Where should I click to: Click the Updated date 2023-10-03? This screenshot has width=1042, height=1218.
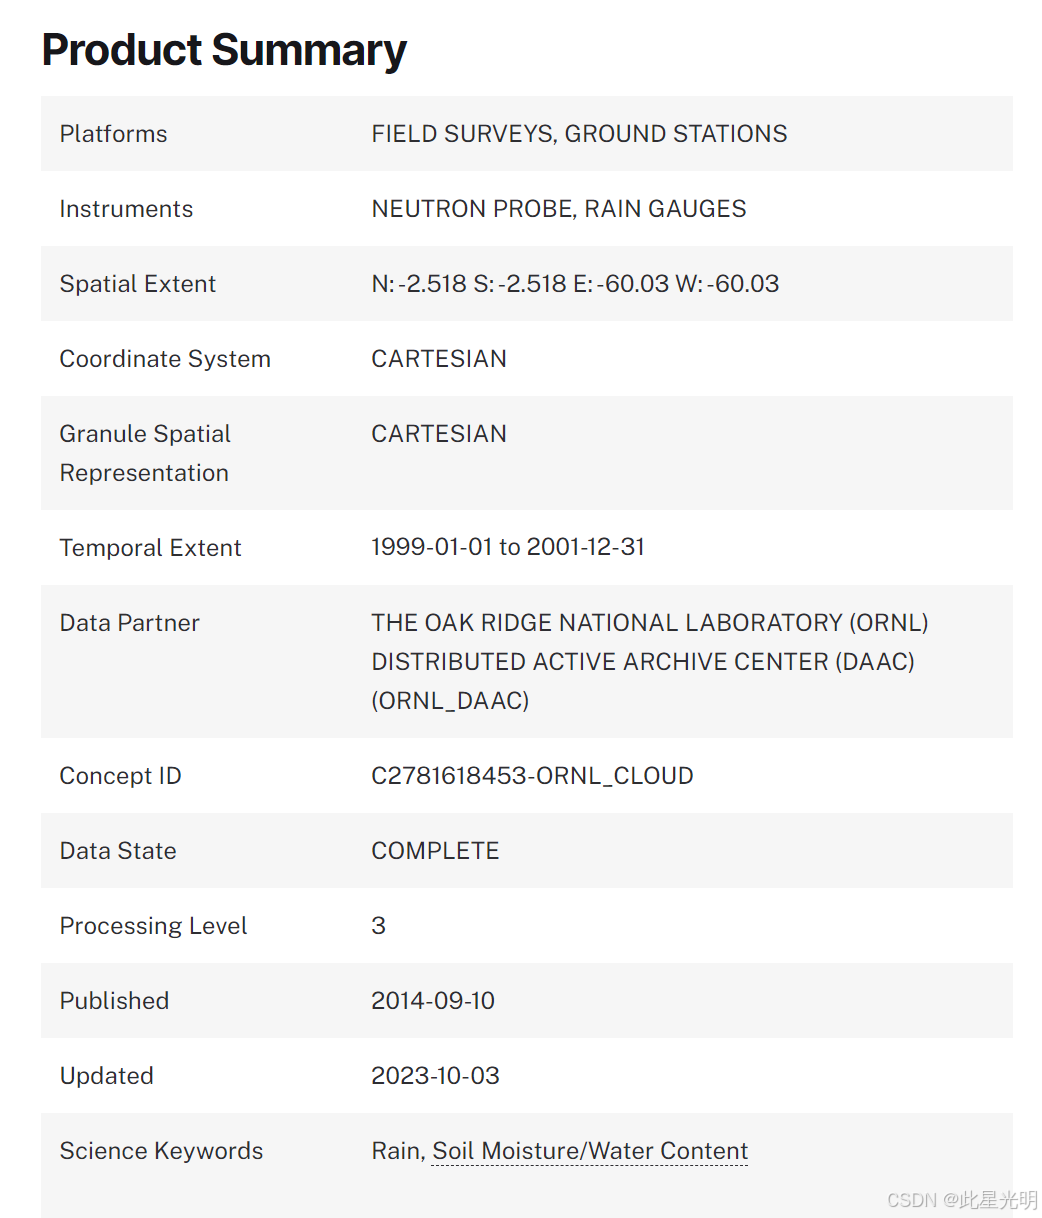[x=435, y=1076]
